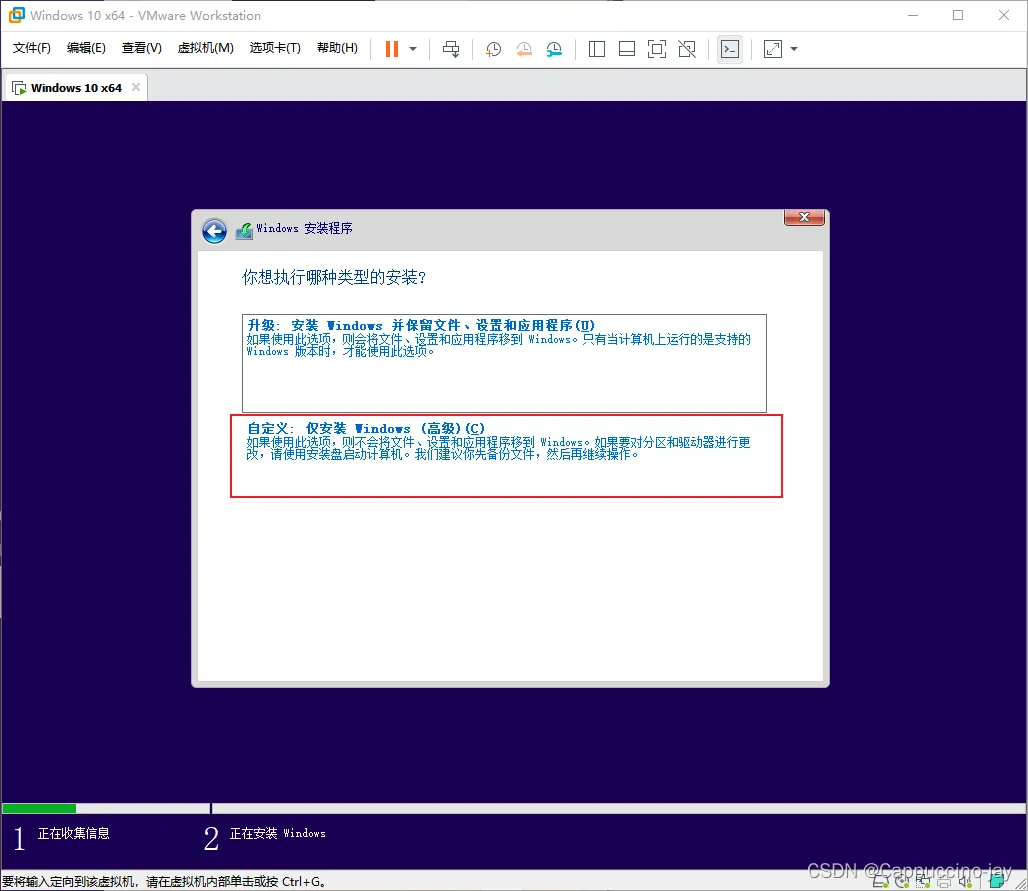The image size is (1028, 891).
Task: Click the stretch guest display icon
Action: (773, 49)
